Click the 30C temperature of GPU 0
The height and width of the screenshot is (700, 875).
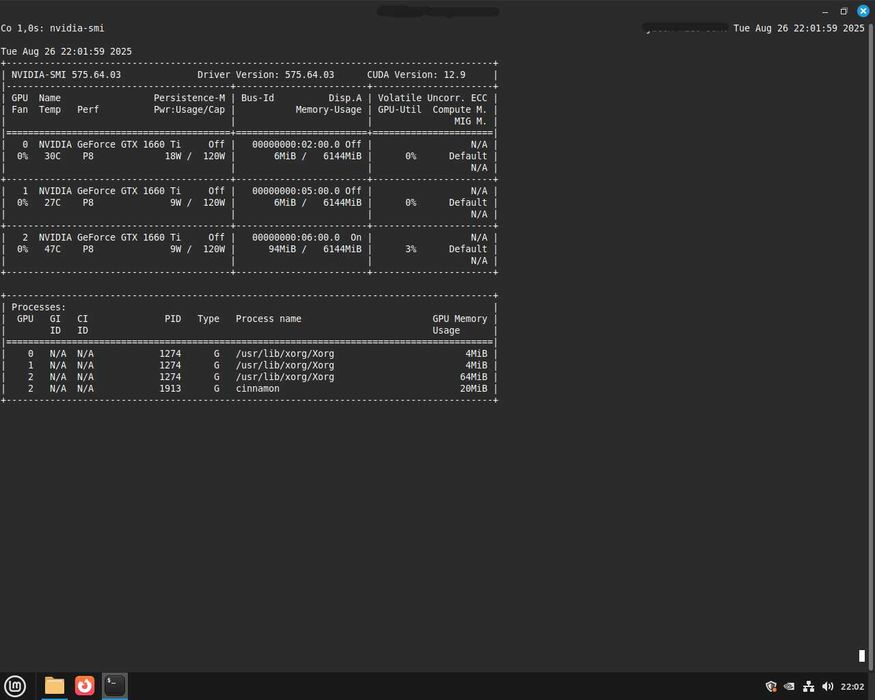pos(52,156)
